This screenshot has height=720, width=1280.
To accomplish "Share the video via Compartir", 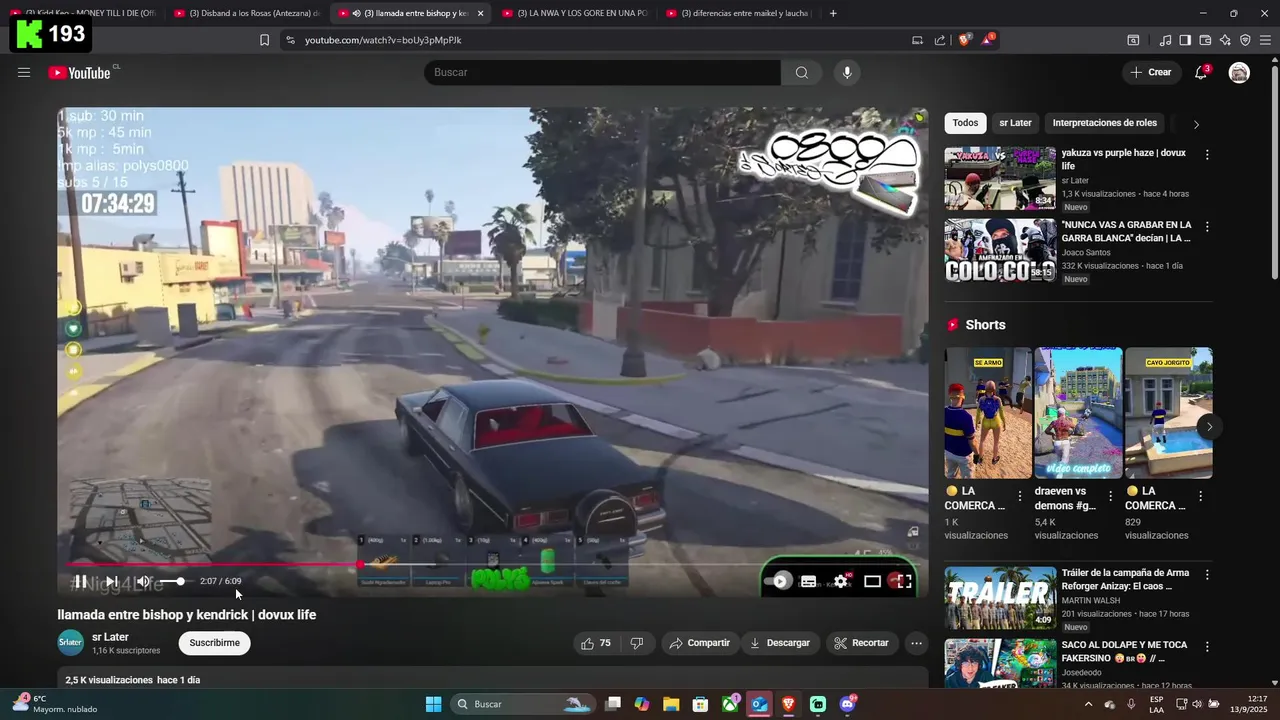I will coord(700,643).
